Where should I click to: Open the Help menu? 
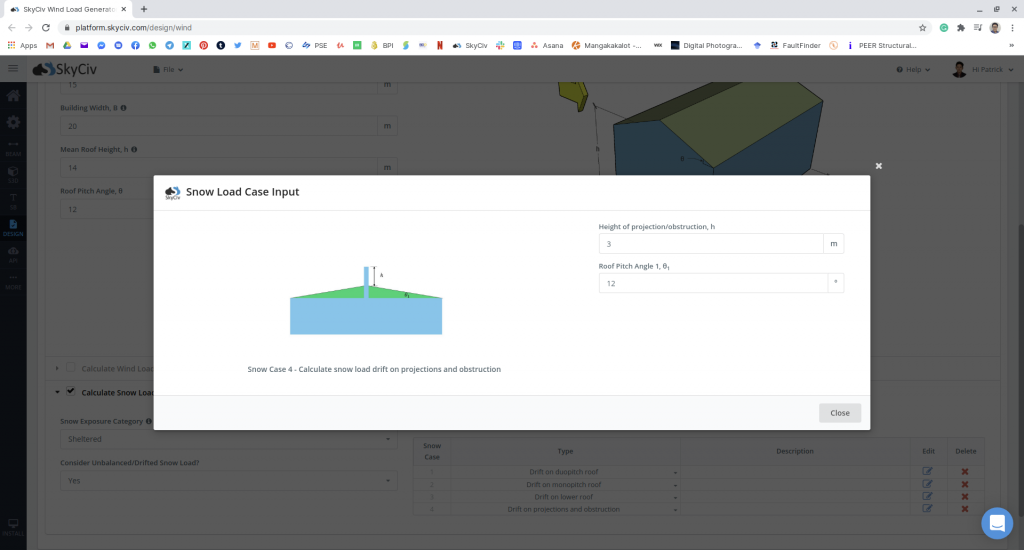[913, 70]
